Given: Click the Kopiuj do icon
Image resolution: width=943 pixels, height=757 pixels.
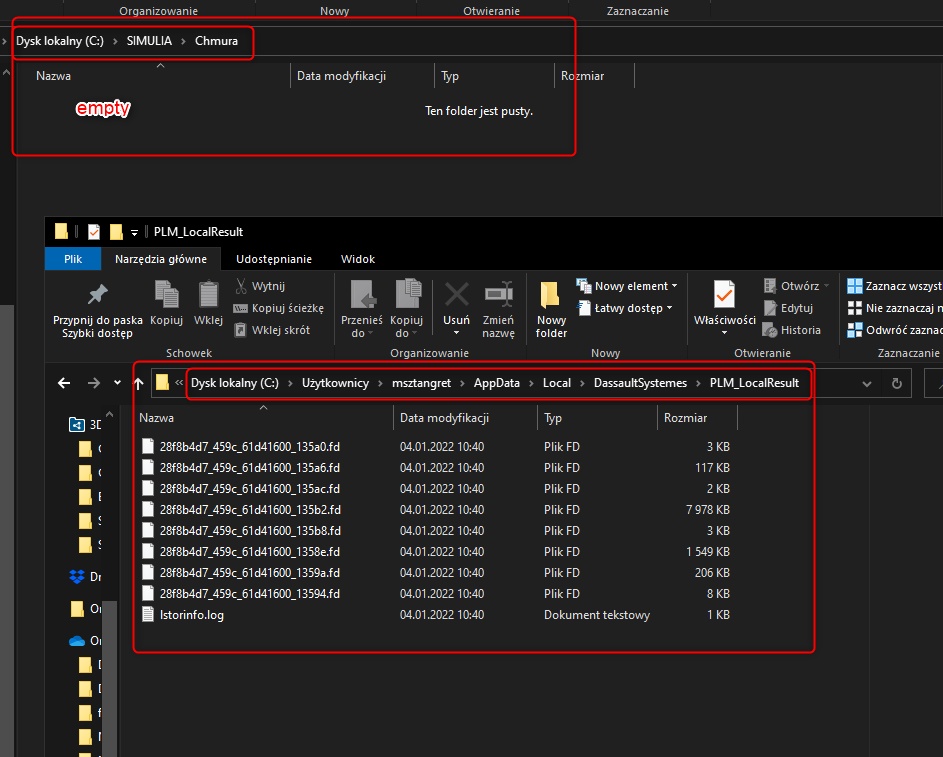Looking at the screenshot, I should coord(408,294).
